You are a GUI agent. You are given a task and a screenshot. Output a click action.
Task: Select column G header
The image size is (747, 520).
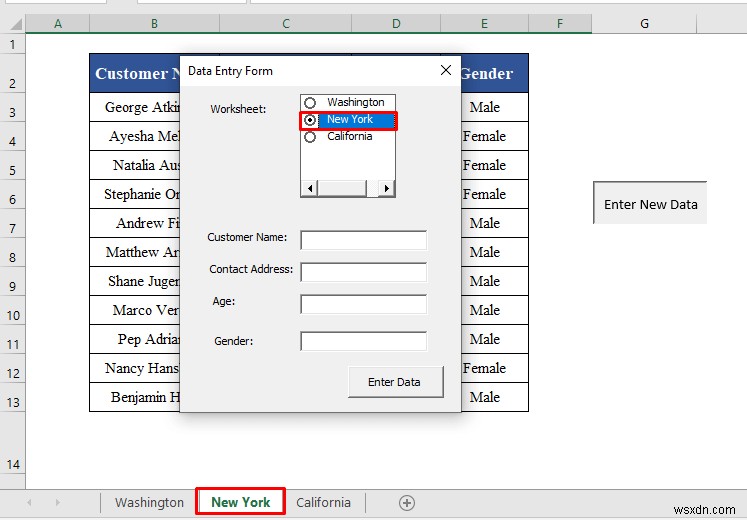644,24
